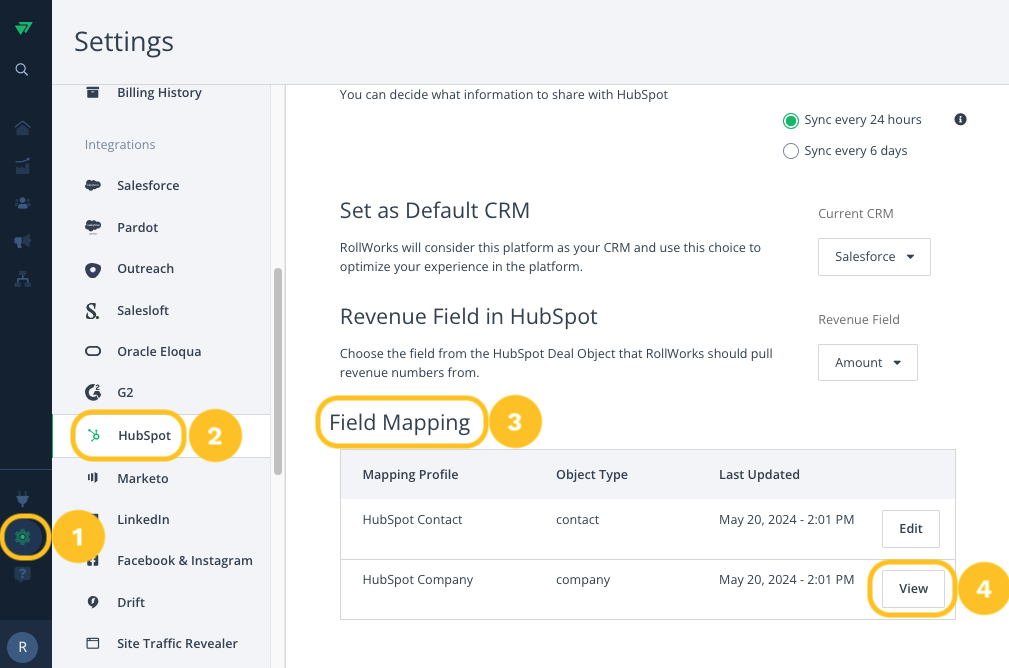Viewport: 1009px width, 668px height.
Task: Click the settings gear icon
Action: tap(23, 537)
